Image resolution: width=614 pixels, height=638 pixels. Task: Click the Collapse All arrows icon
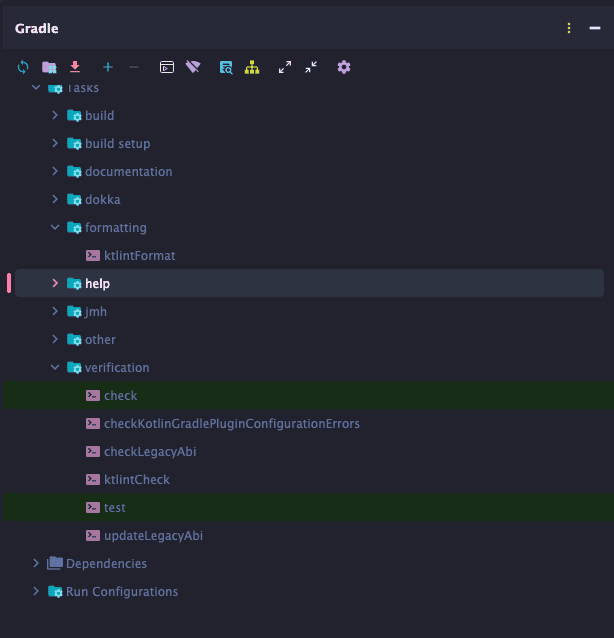tap(311, 67)
